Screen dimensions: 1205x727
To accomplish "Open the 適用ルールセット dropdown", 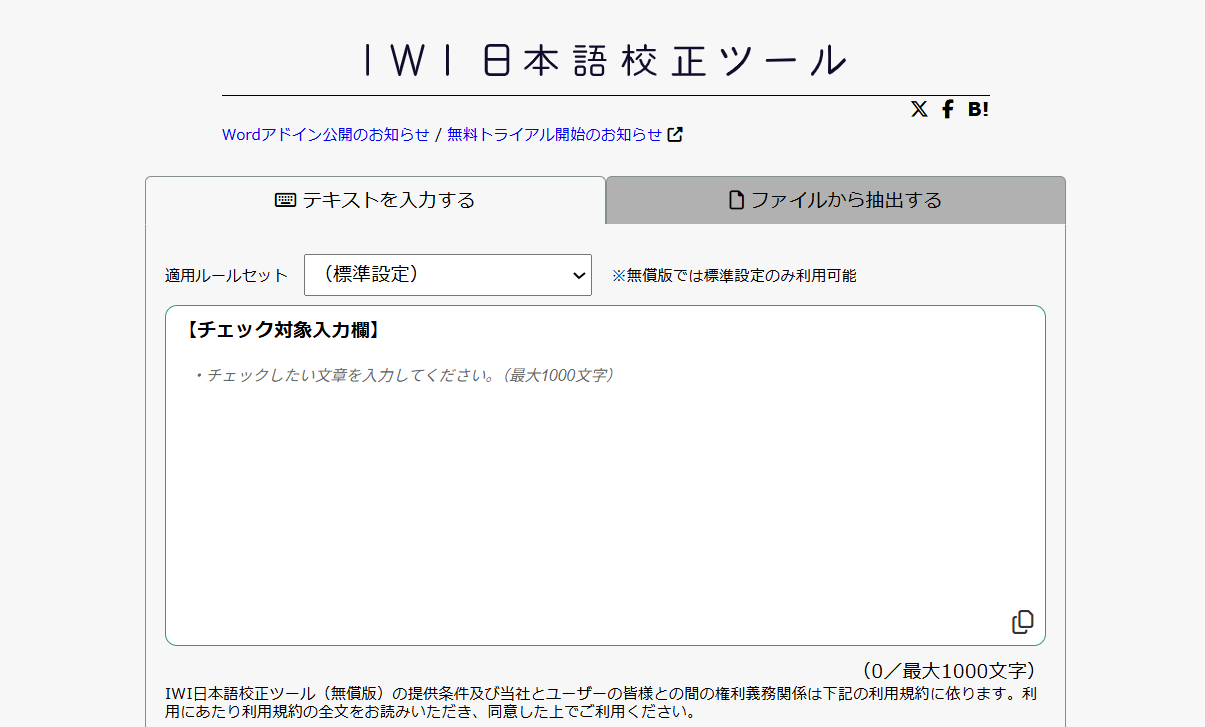I will pos(448,275).
